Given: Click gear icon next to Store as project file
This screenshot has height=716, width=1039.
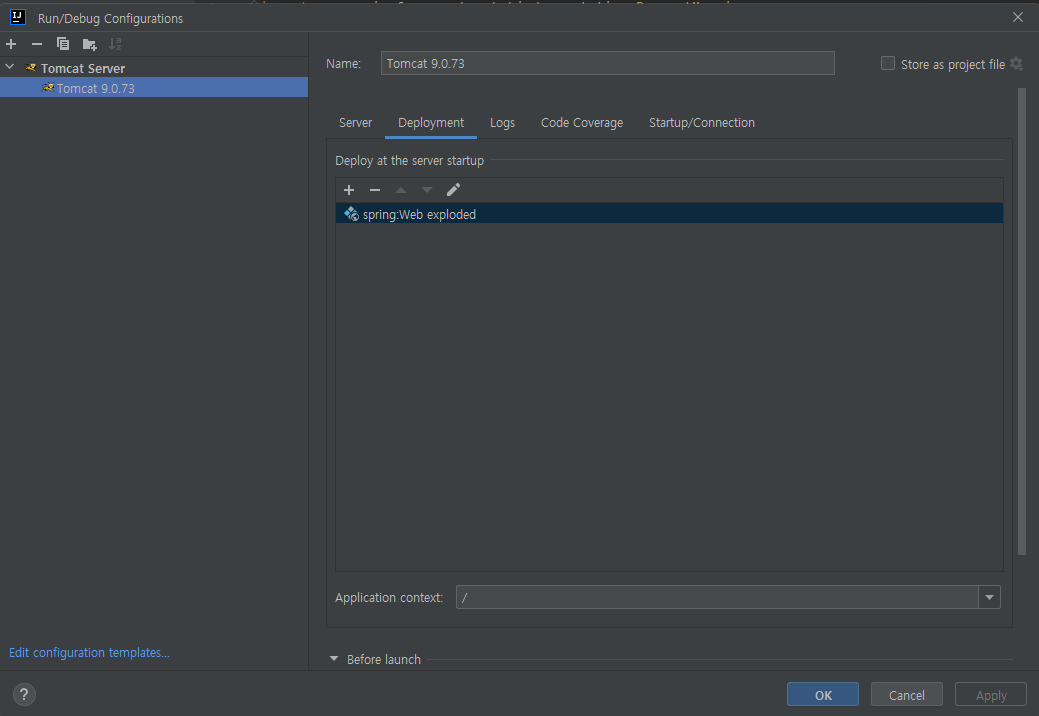Looking at the screenshot, I should point(1016,64).
